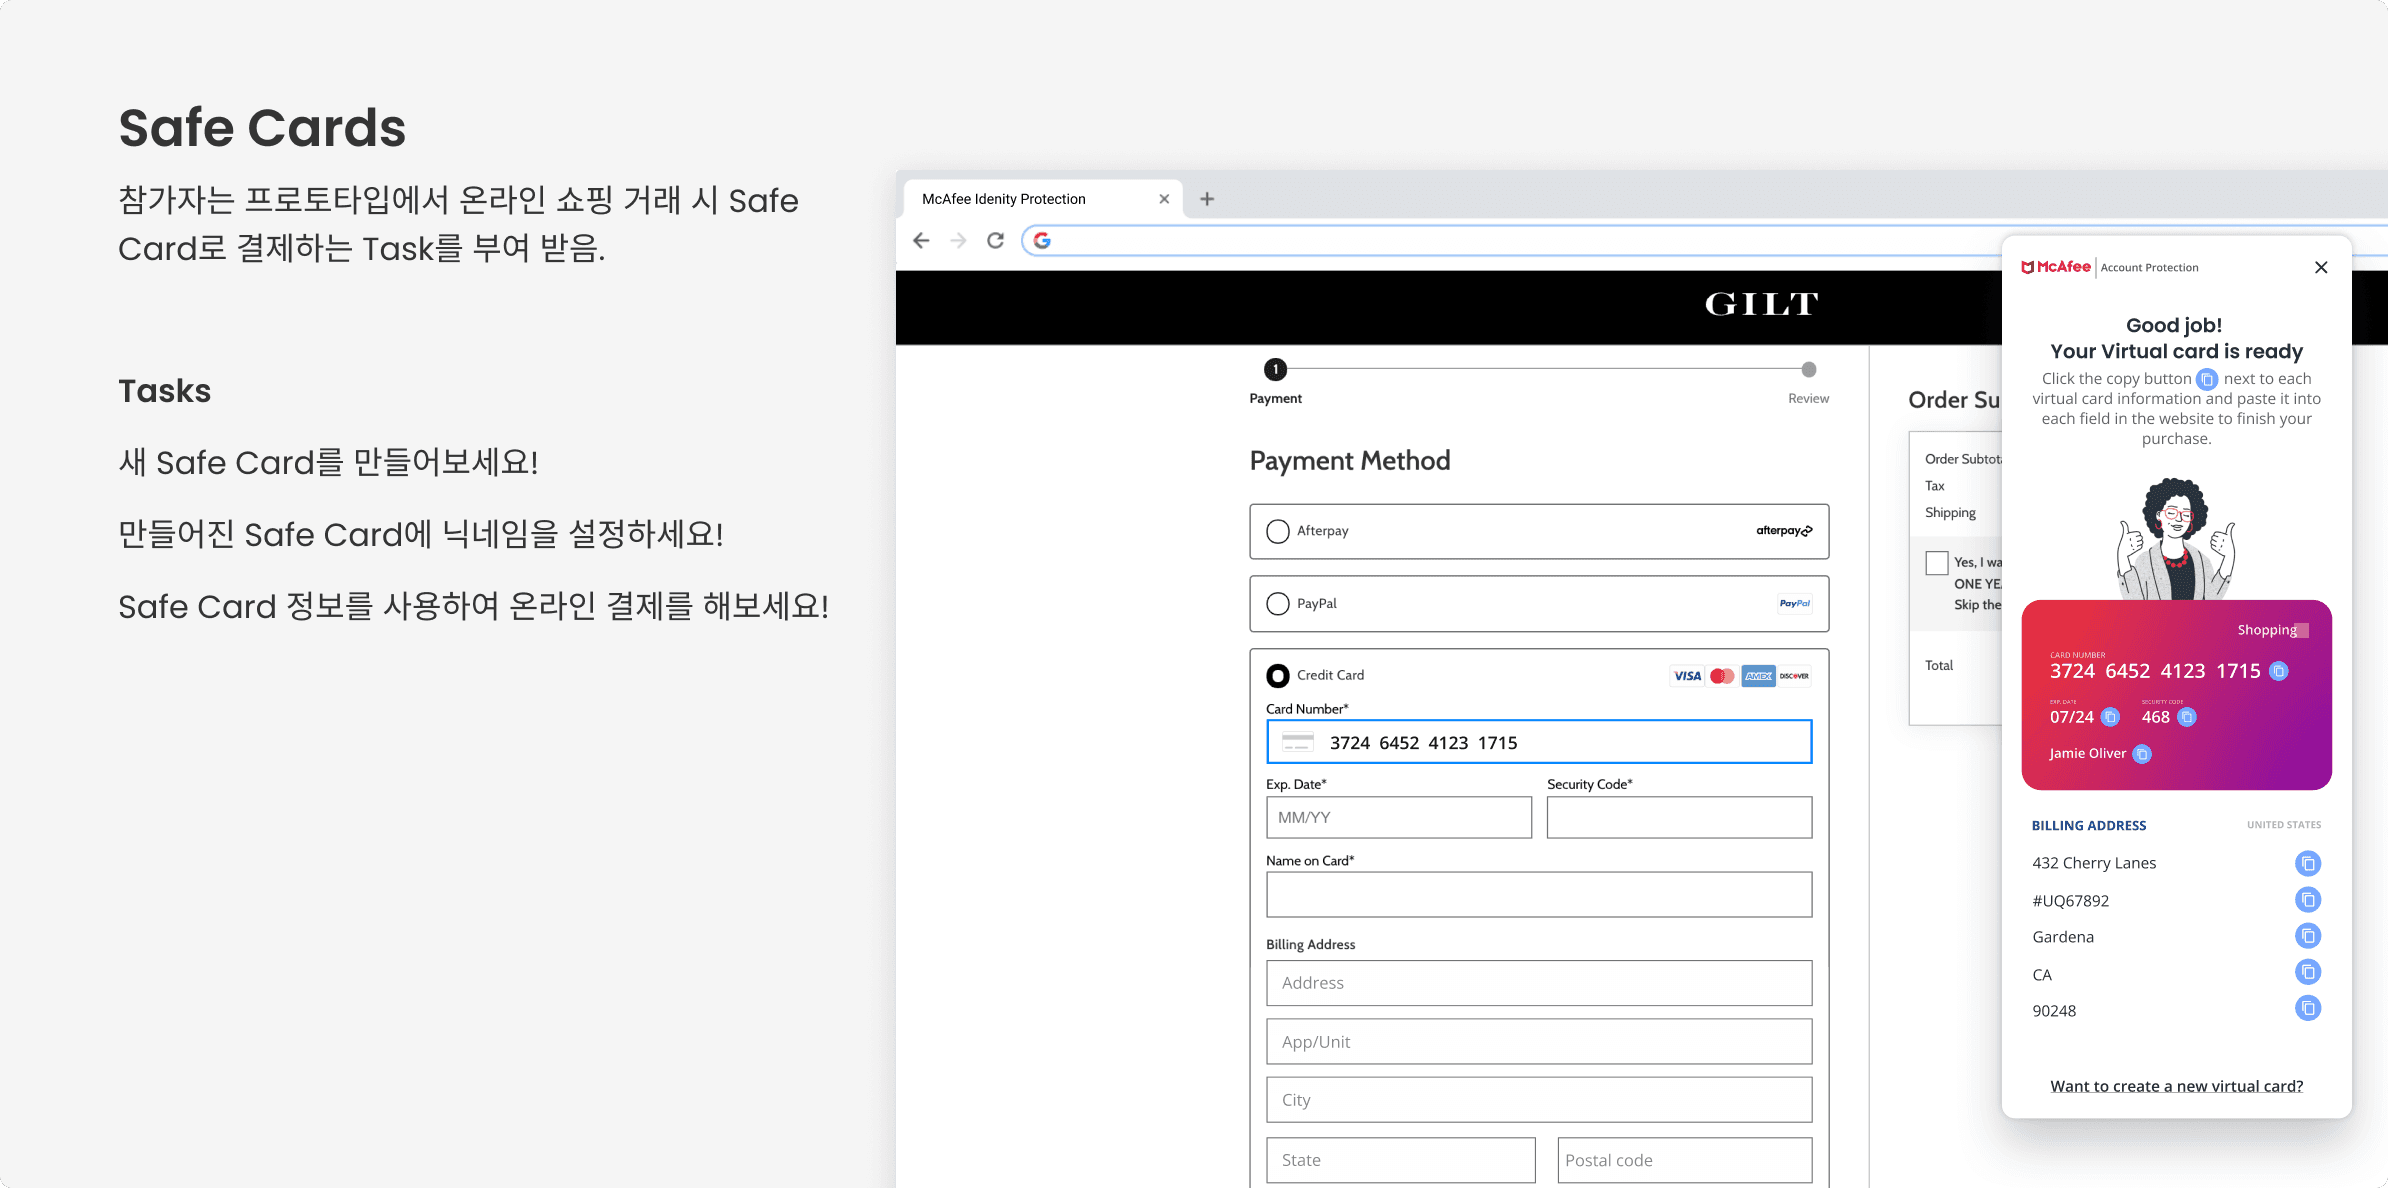Screen dimensions: 2388x1188
Task: Click the billing Address field
Action: pyautogui.click(x=1539, y=983)
